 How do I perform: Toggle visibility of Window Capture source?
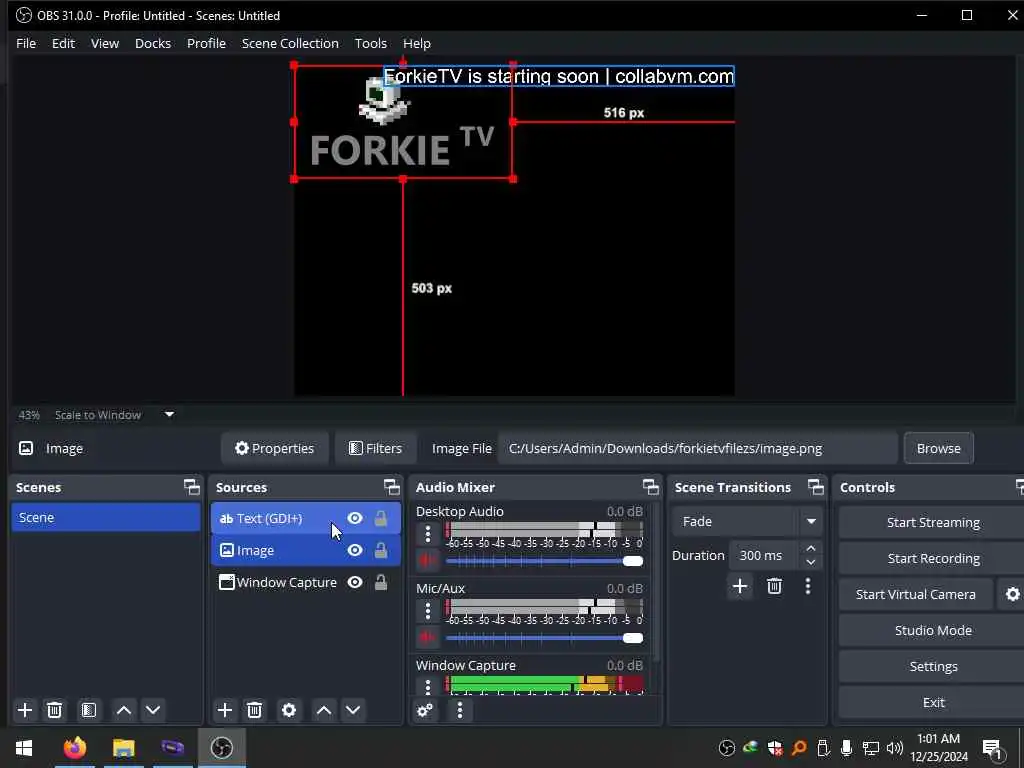tap(355, 582)
